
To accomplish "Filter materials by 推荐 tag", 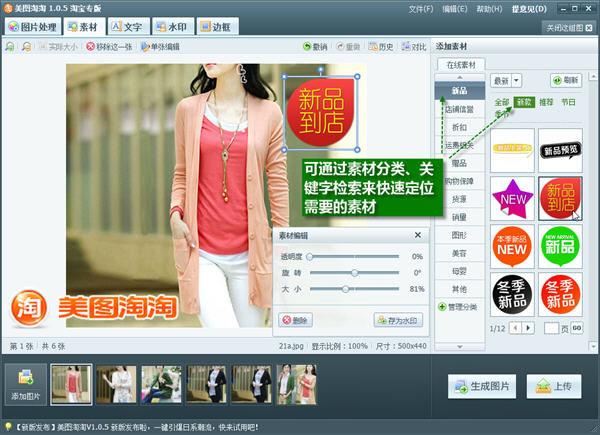I will pos(546,102).
